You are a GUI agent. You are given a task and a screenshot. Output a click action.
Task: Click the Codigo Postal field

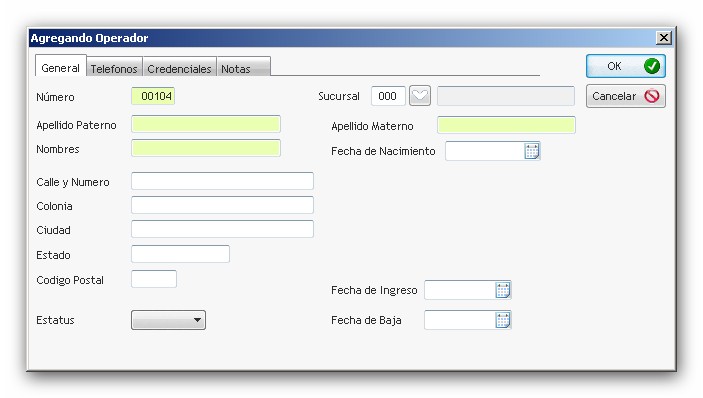point(154,279)
